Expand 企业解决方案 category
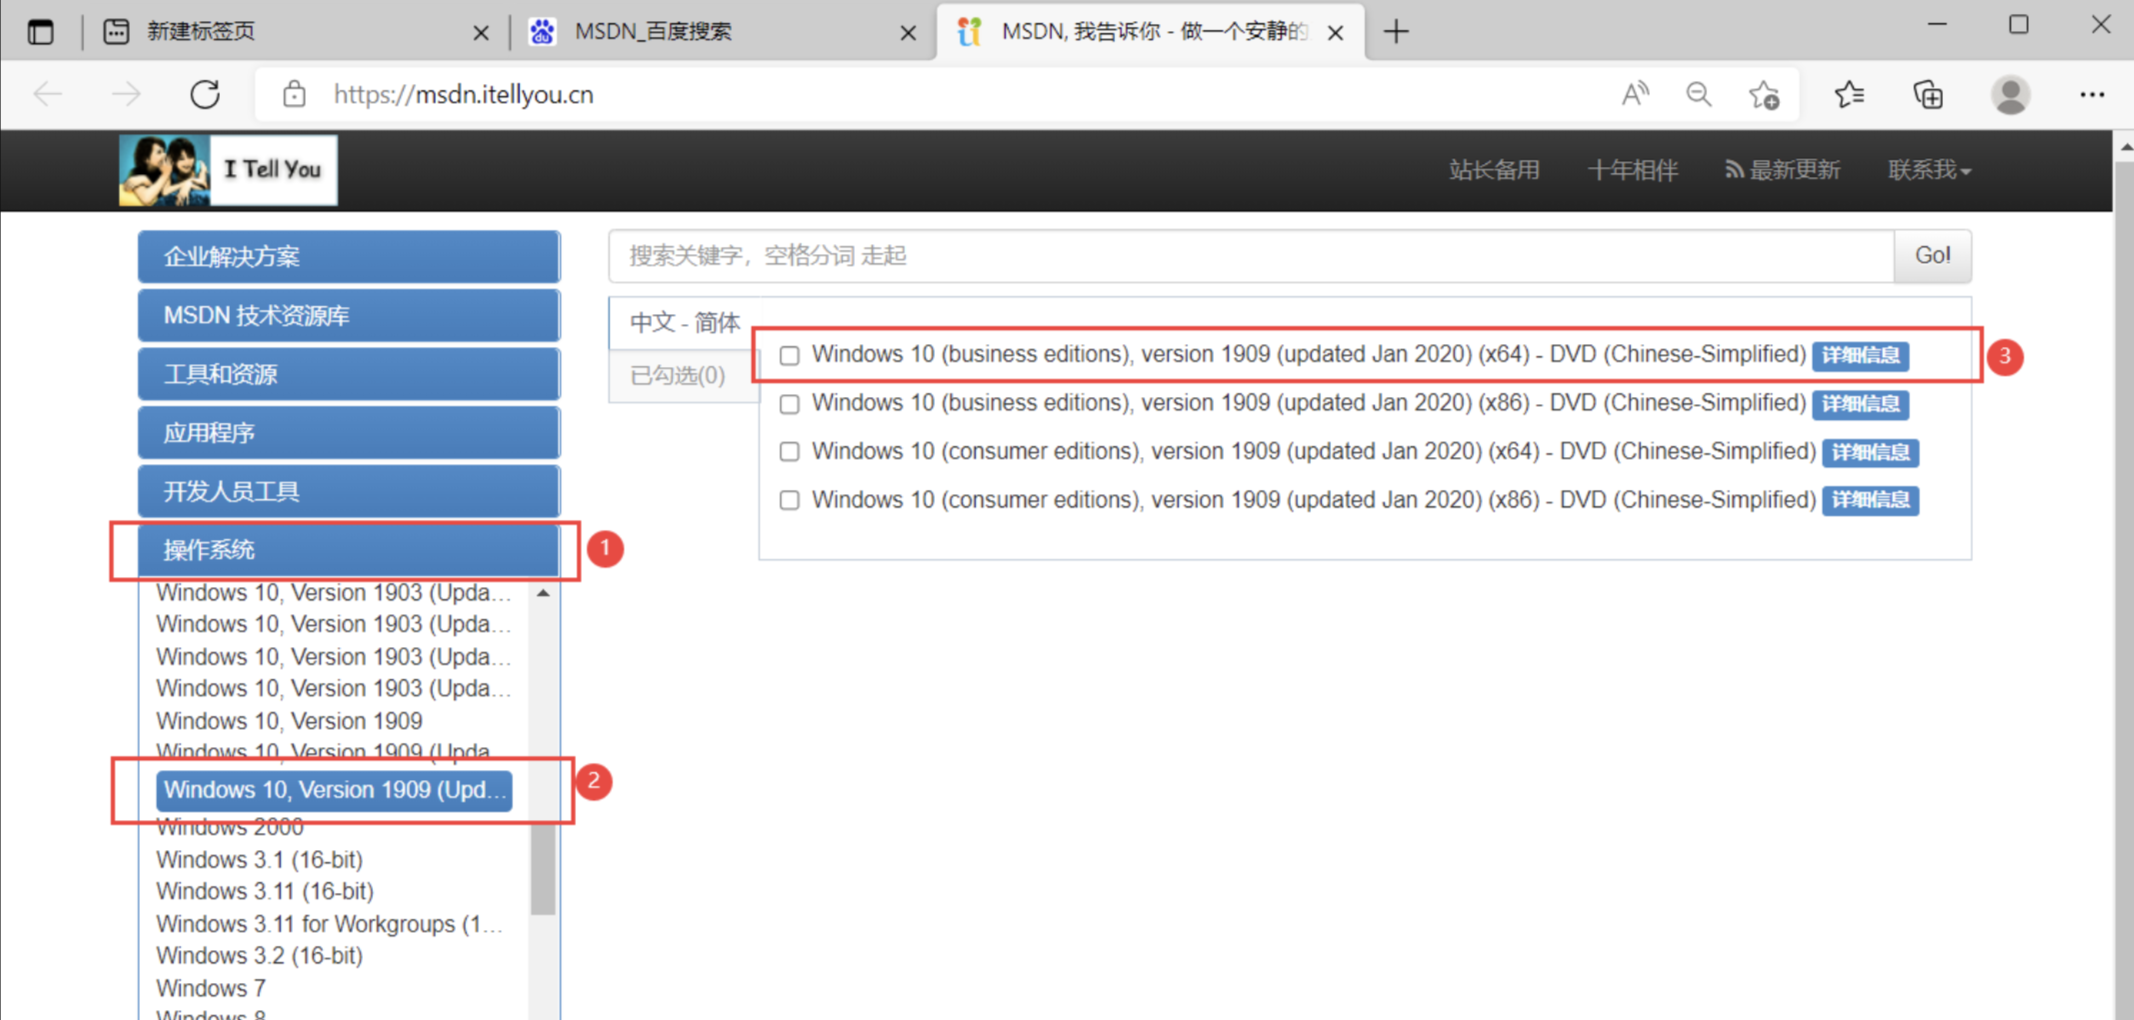The width and height of the screenshot is (2134, 1020). [349, 257]
